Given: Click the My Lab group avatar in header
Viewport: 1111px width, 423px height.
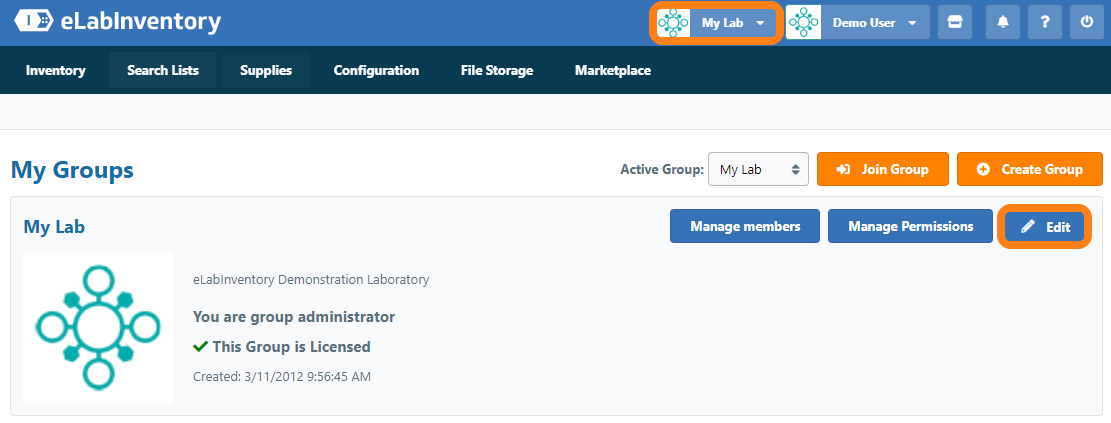Looking at the screenshot, I should 674,23.
